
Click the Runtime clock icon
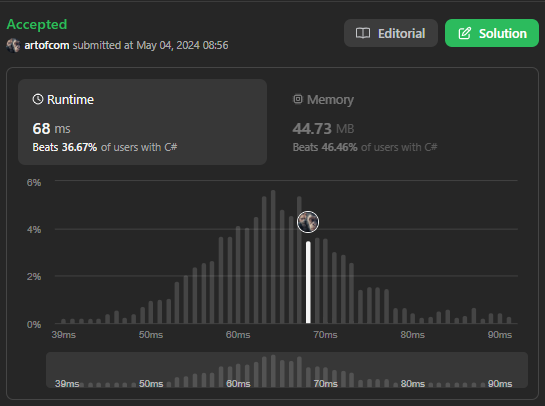pos(38,99)
